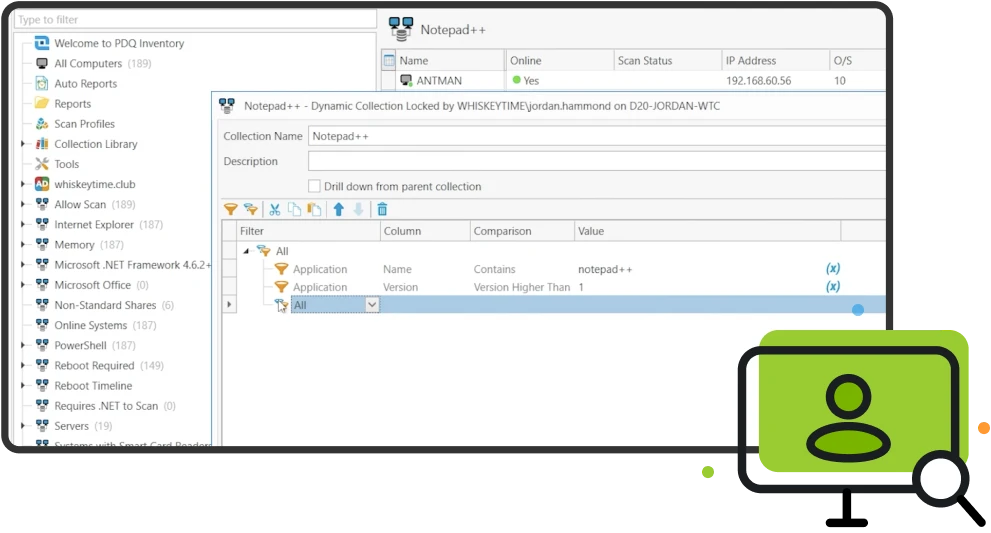Expand the Microsoft .NET Framework collection

click(23, 265)
